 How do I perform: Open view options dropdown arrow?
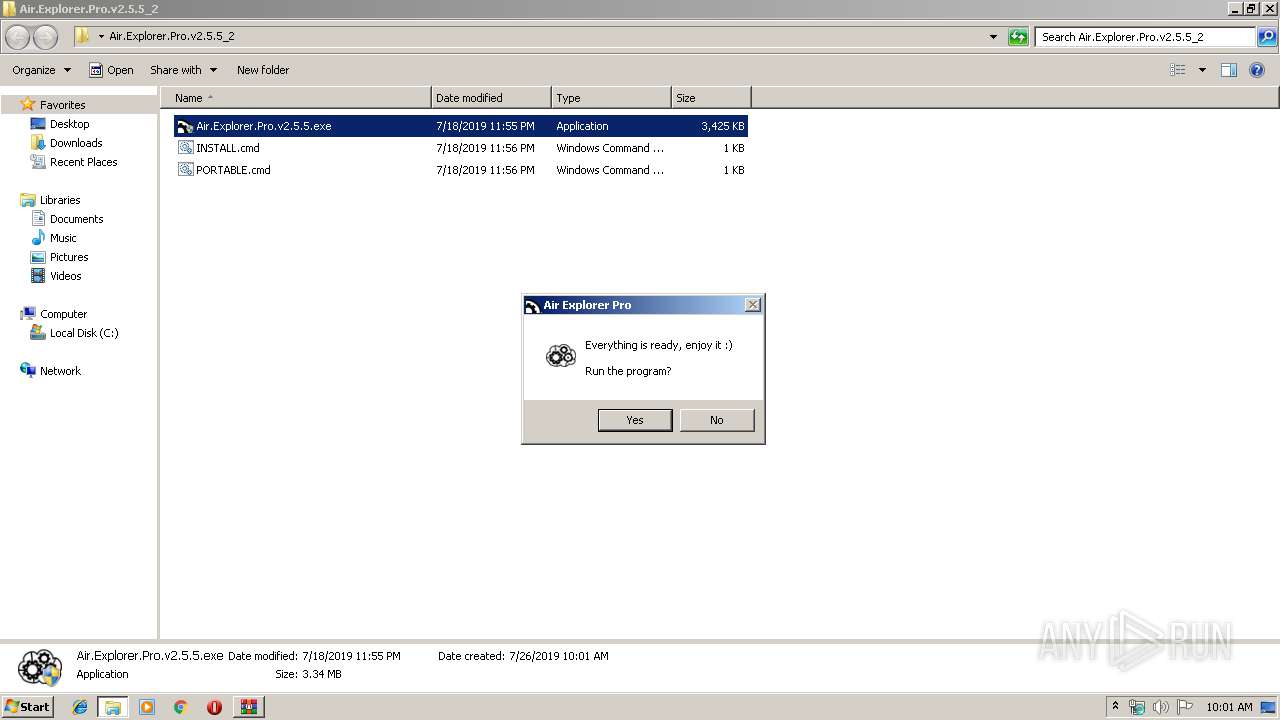pyautogui.click(x=1202, y=70)
